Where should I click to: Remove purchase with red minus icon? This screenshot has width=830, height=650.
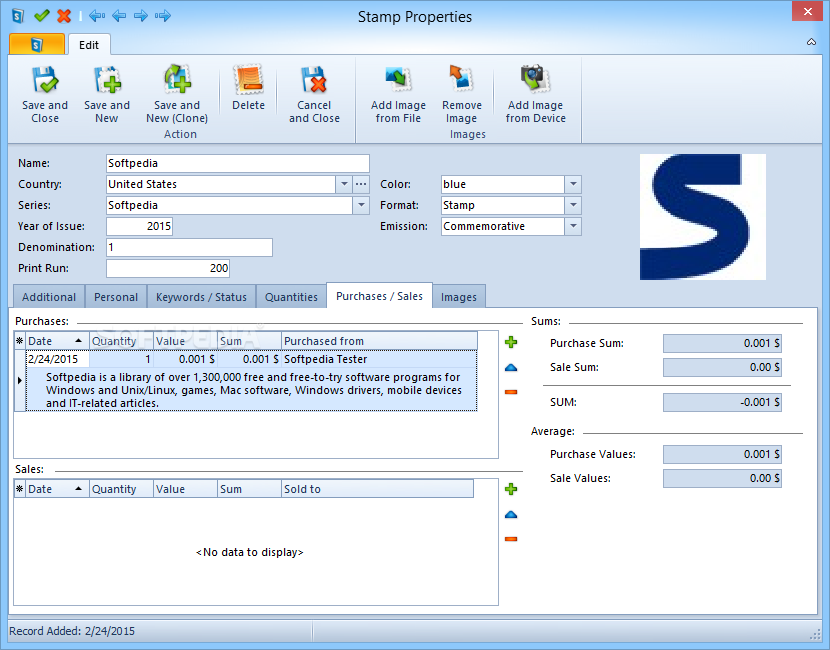click(x=511, y=392)
